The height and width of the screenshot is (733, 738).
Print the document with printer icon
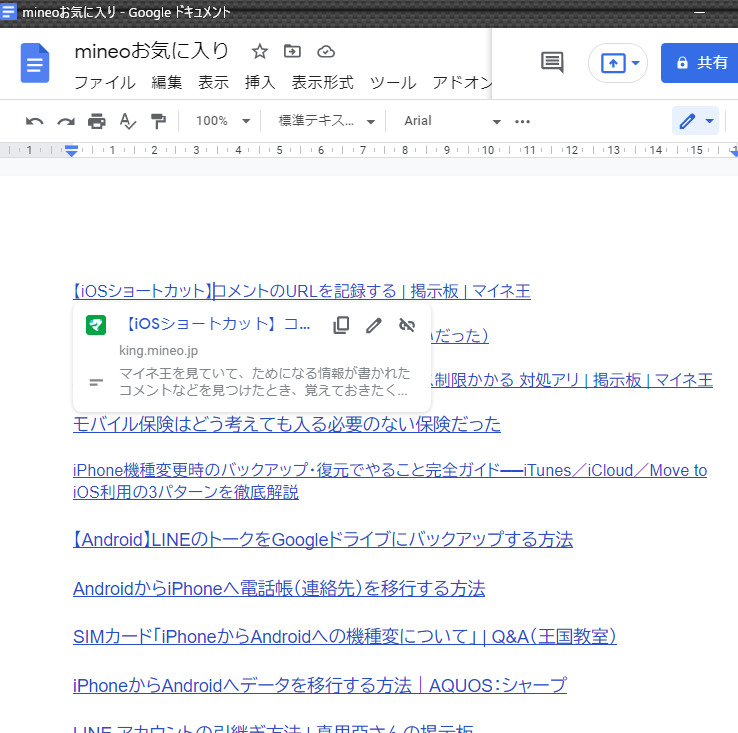point(97,121)
